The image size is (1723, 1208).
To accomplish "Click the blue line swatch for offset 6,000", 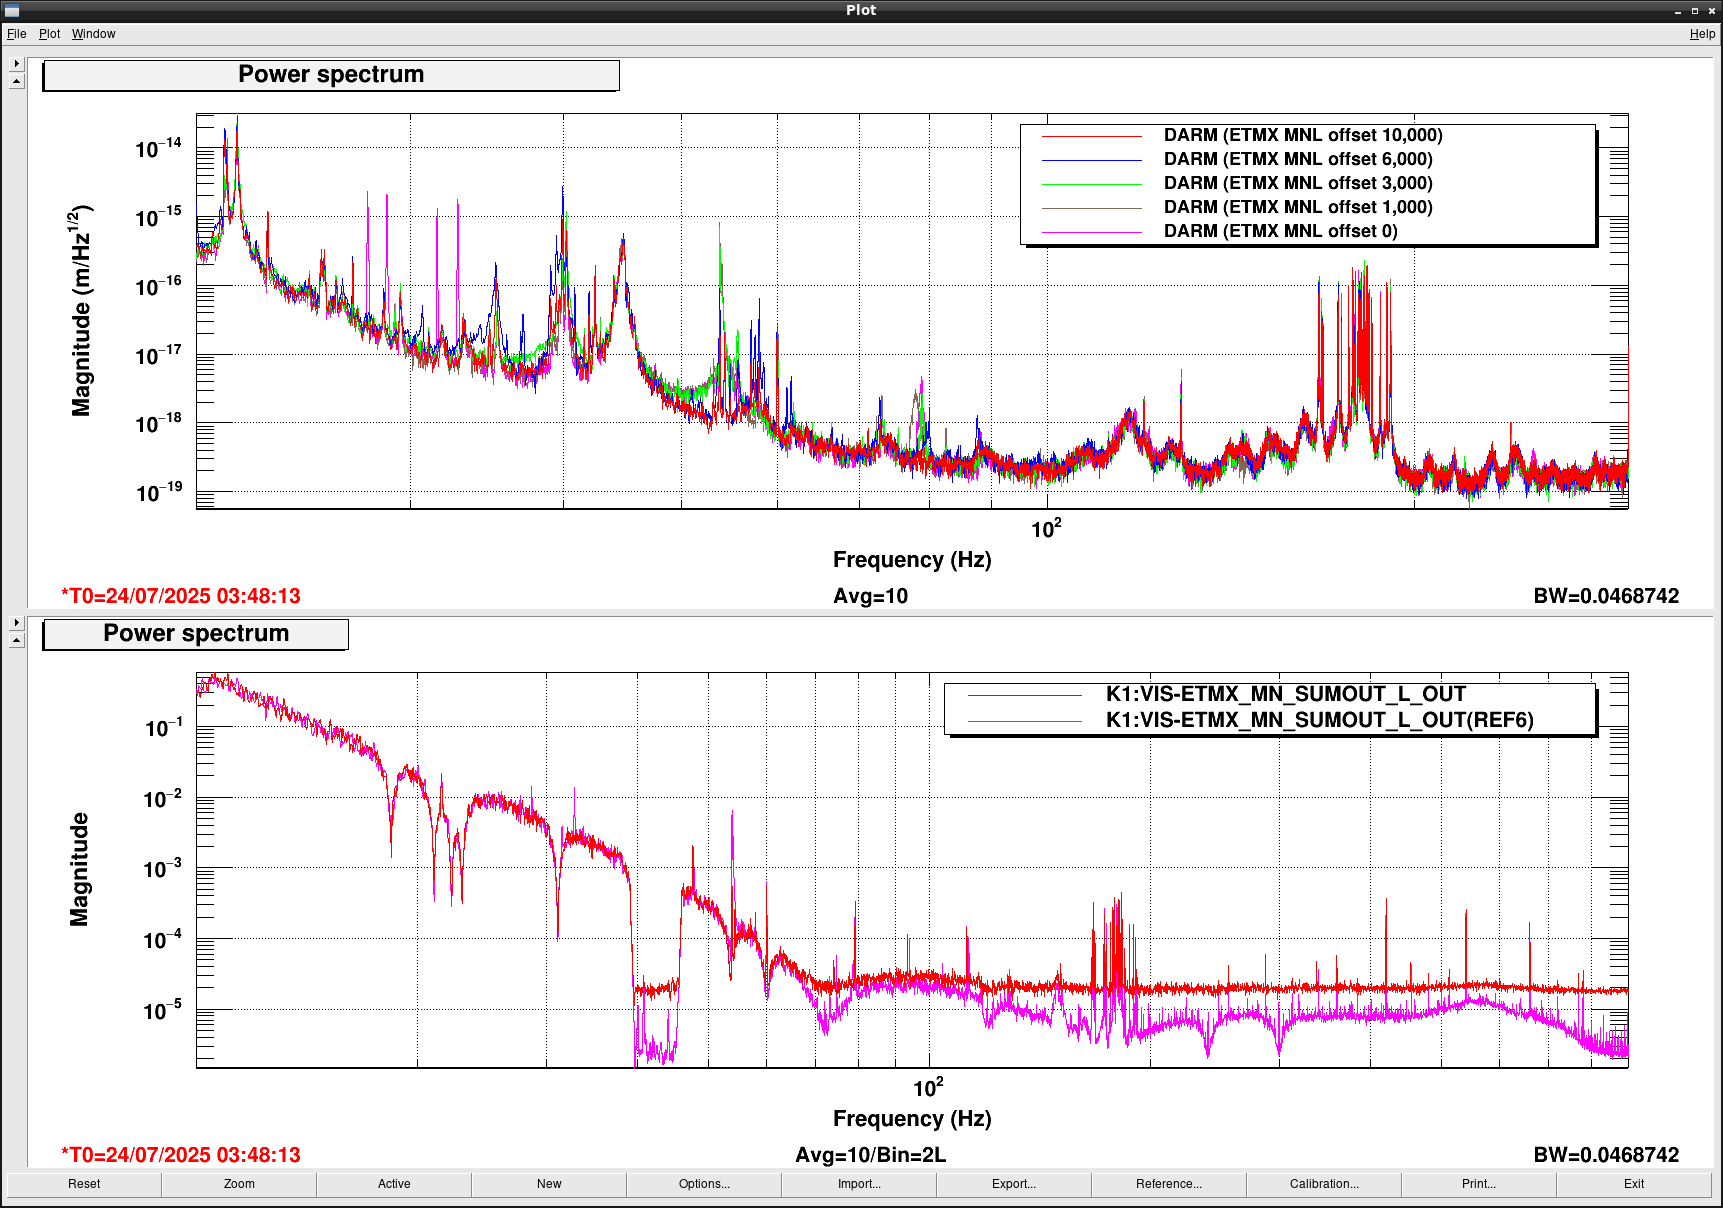I will (1091, 160).
